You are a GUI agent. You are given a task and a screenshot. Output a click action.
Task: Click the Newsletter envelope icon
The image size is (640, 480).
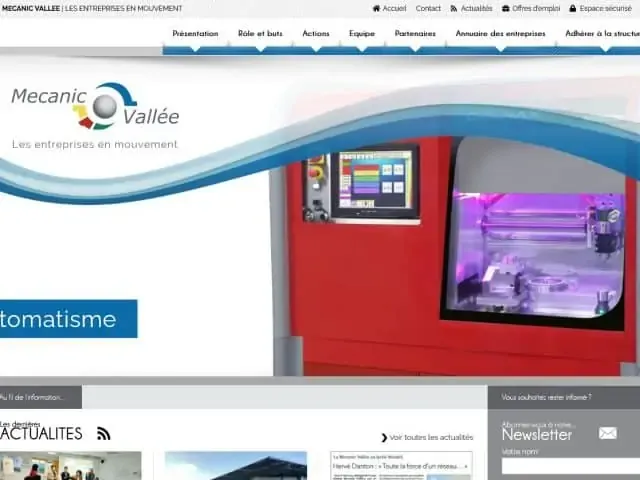[607, 433]
